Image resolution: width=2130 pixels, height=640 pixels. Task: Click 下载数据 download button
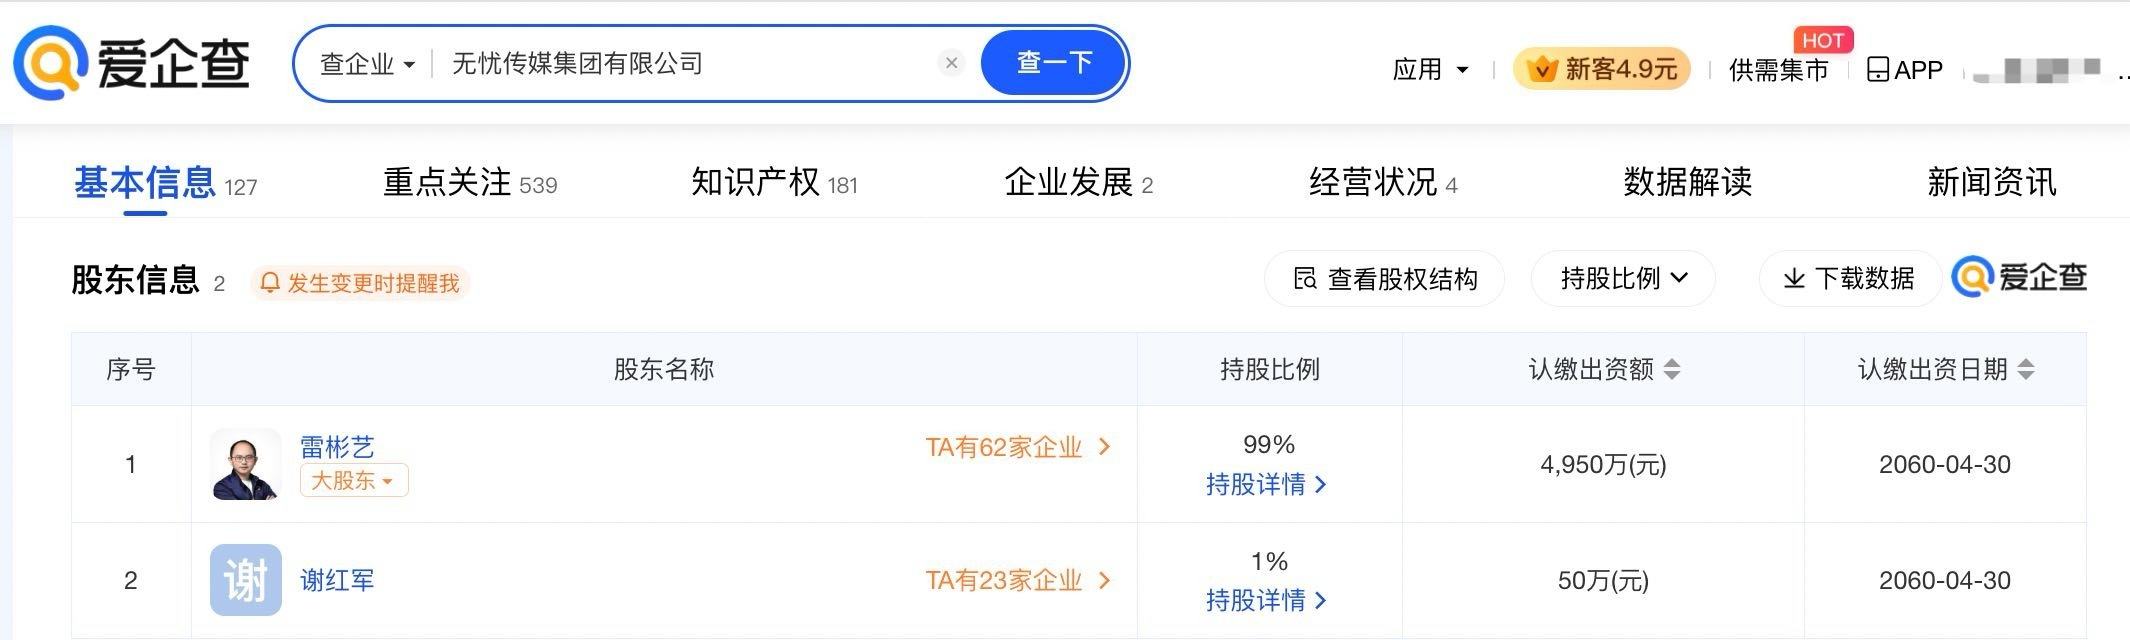pyautogui.click(x=1849, y=279)
